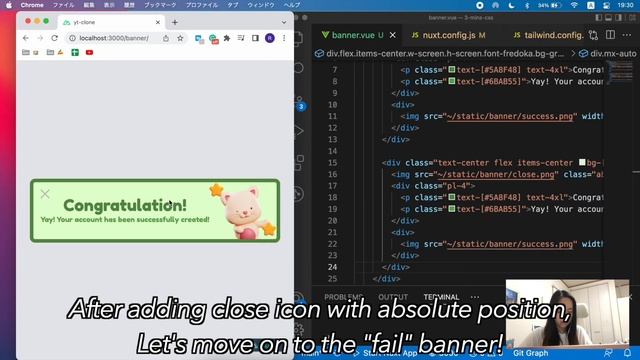Open Git Graph from status bar
This screenshot has width=640, height=360.
pyautogui.click(x=531, y=353)
